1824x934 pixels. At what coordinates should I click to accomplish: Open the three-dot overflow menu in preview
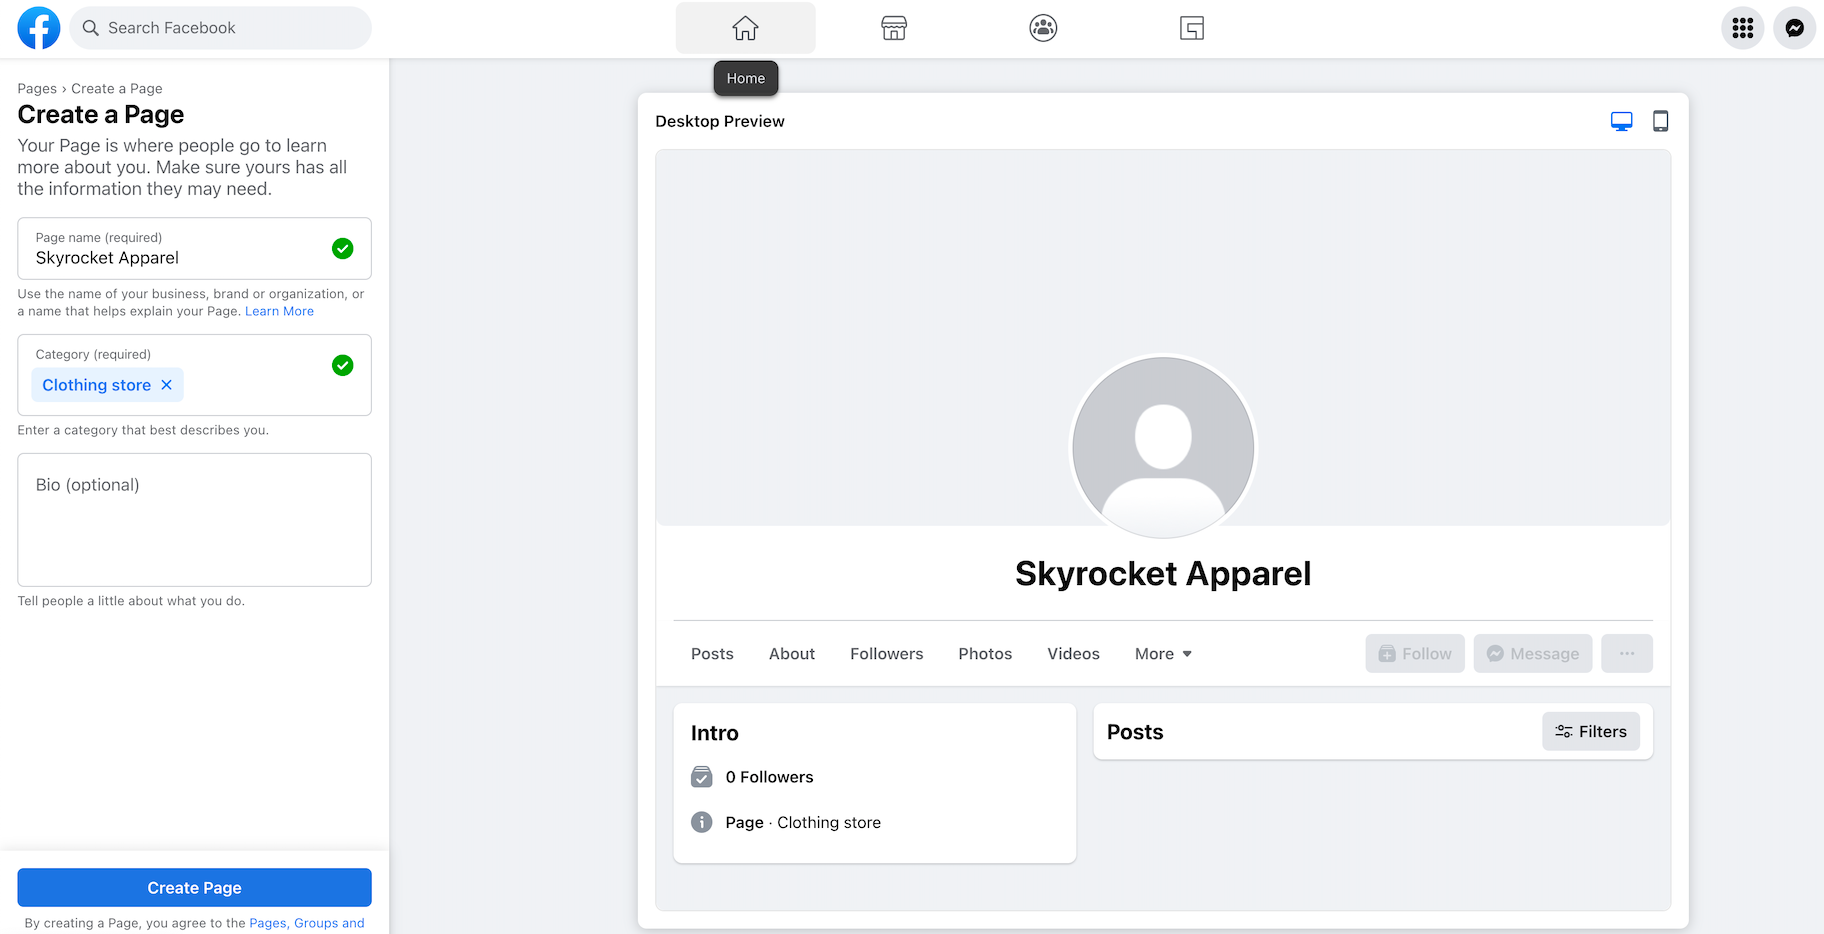pyautogui.click(x=1626, y=654)
